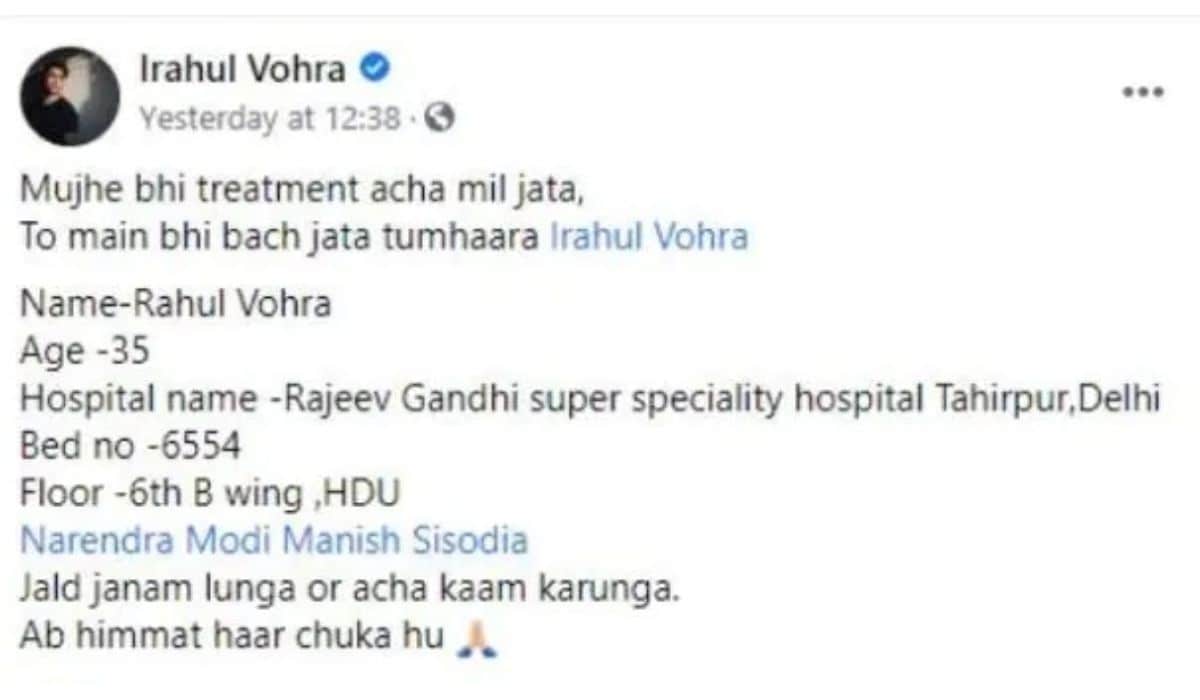Click the blue verified checkmark badge
The image size is (1200, 700).
[x=375, y=69]
